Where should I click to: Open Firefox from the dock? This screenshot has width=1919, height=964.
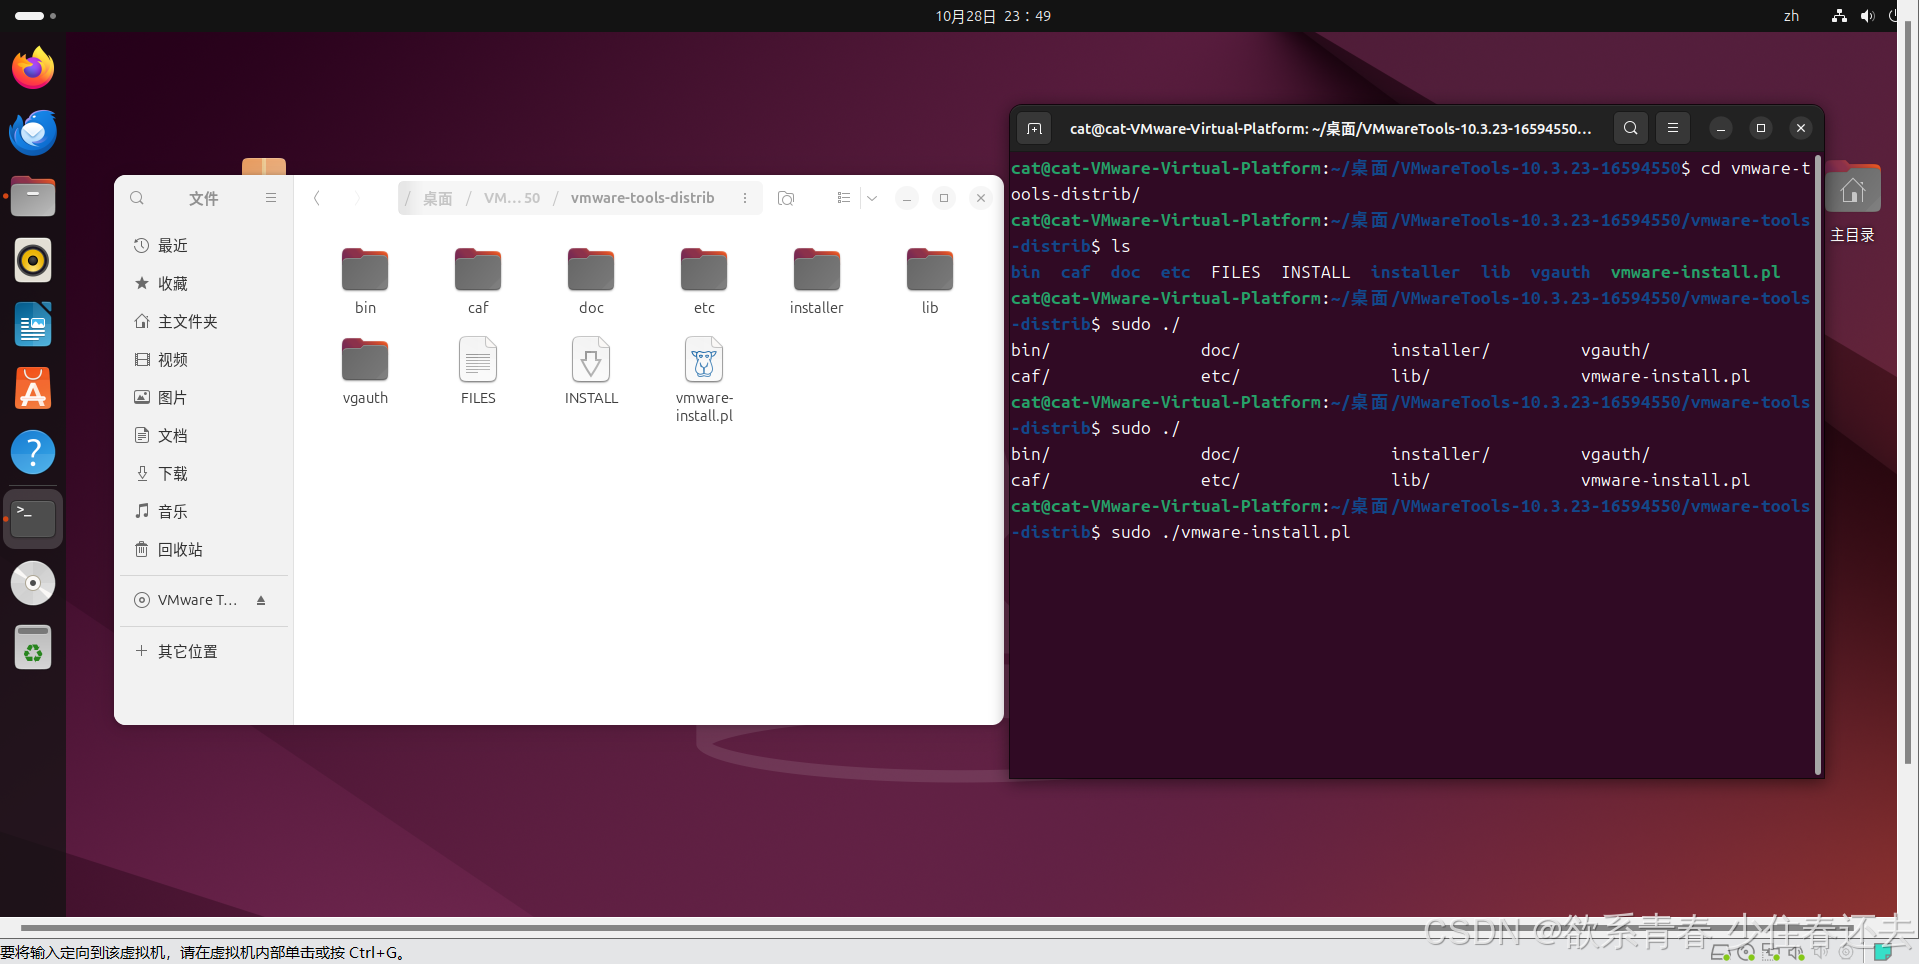coord(32,67)
